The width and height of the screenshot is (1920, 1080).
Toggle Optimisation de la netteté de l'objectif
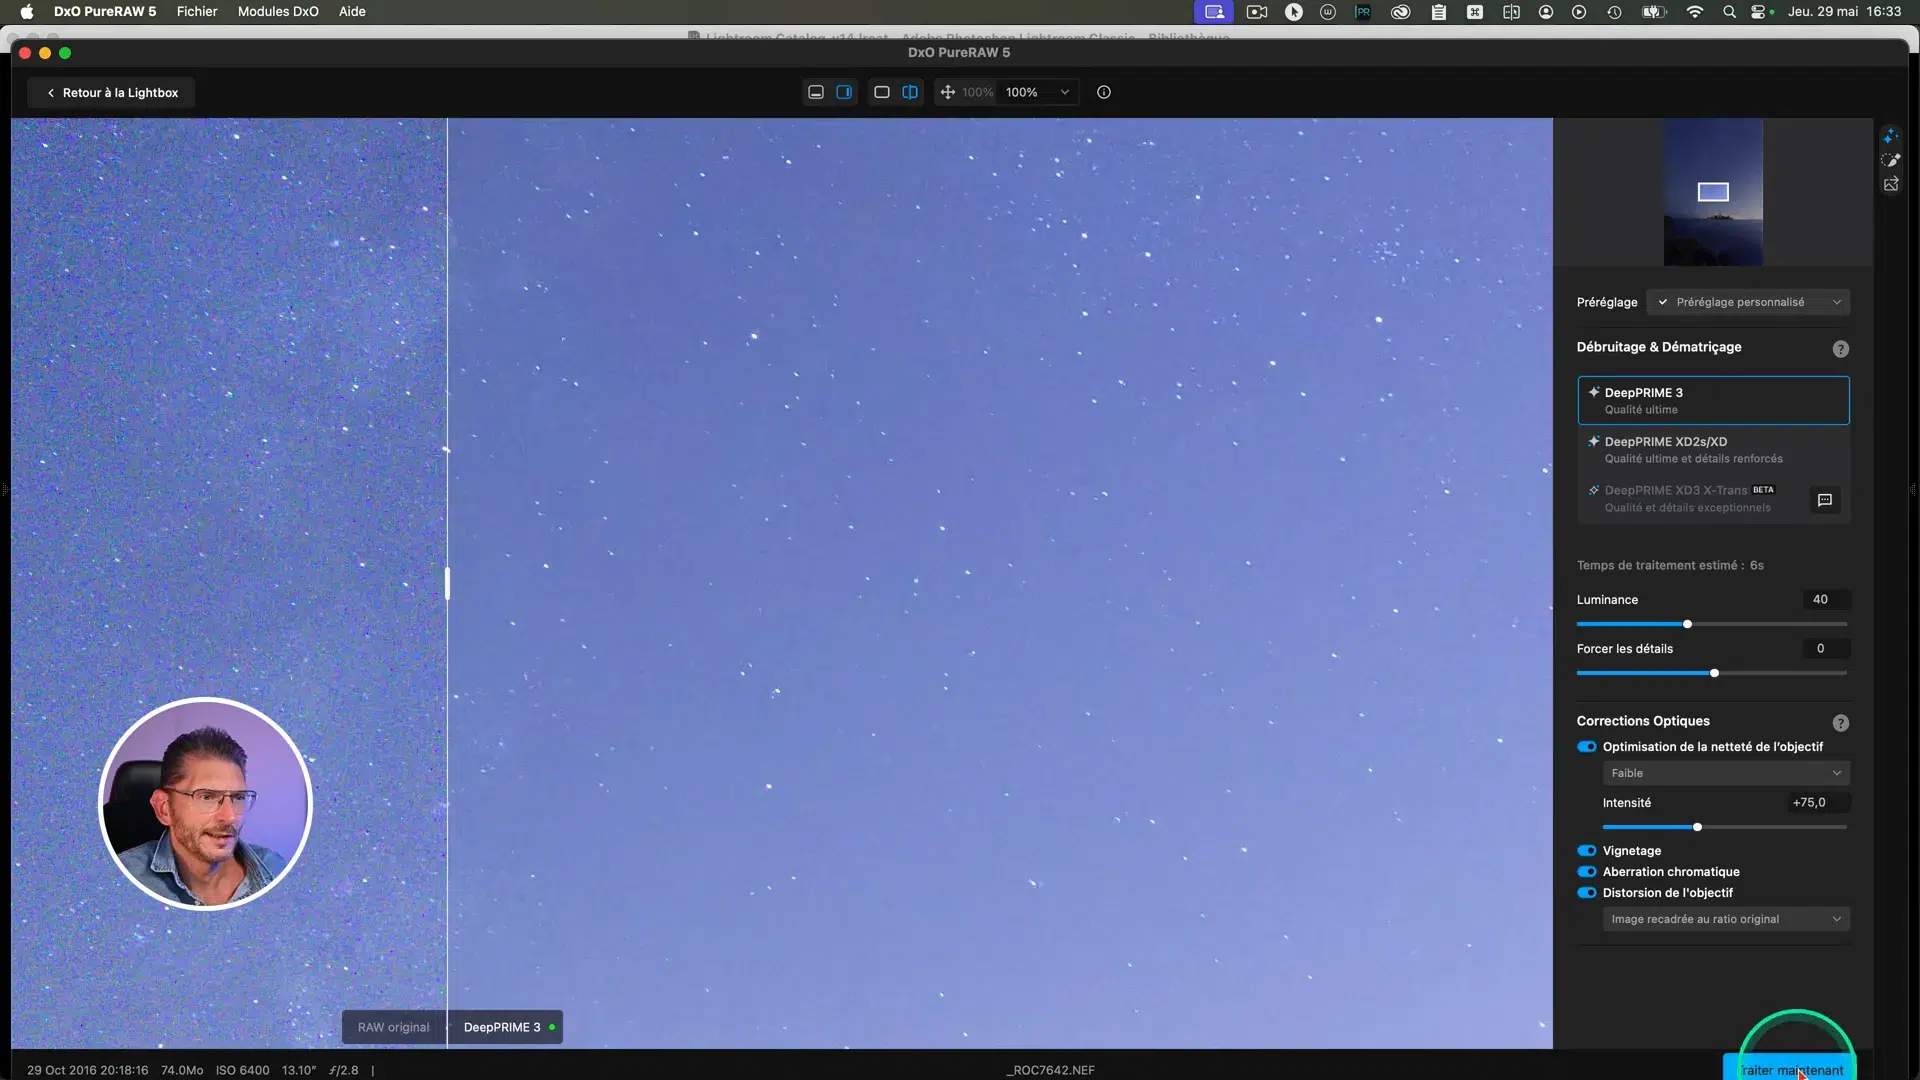pos(1587,747)
